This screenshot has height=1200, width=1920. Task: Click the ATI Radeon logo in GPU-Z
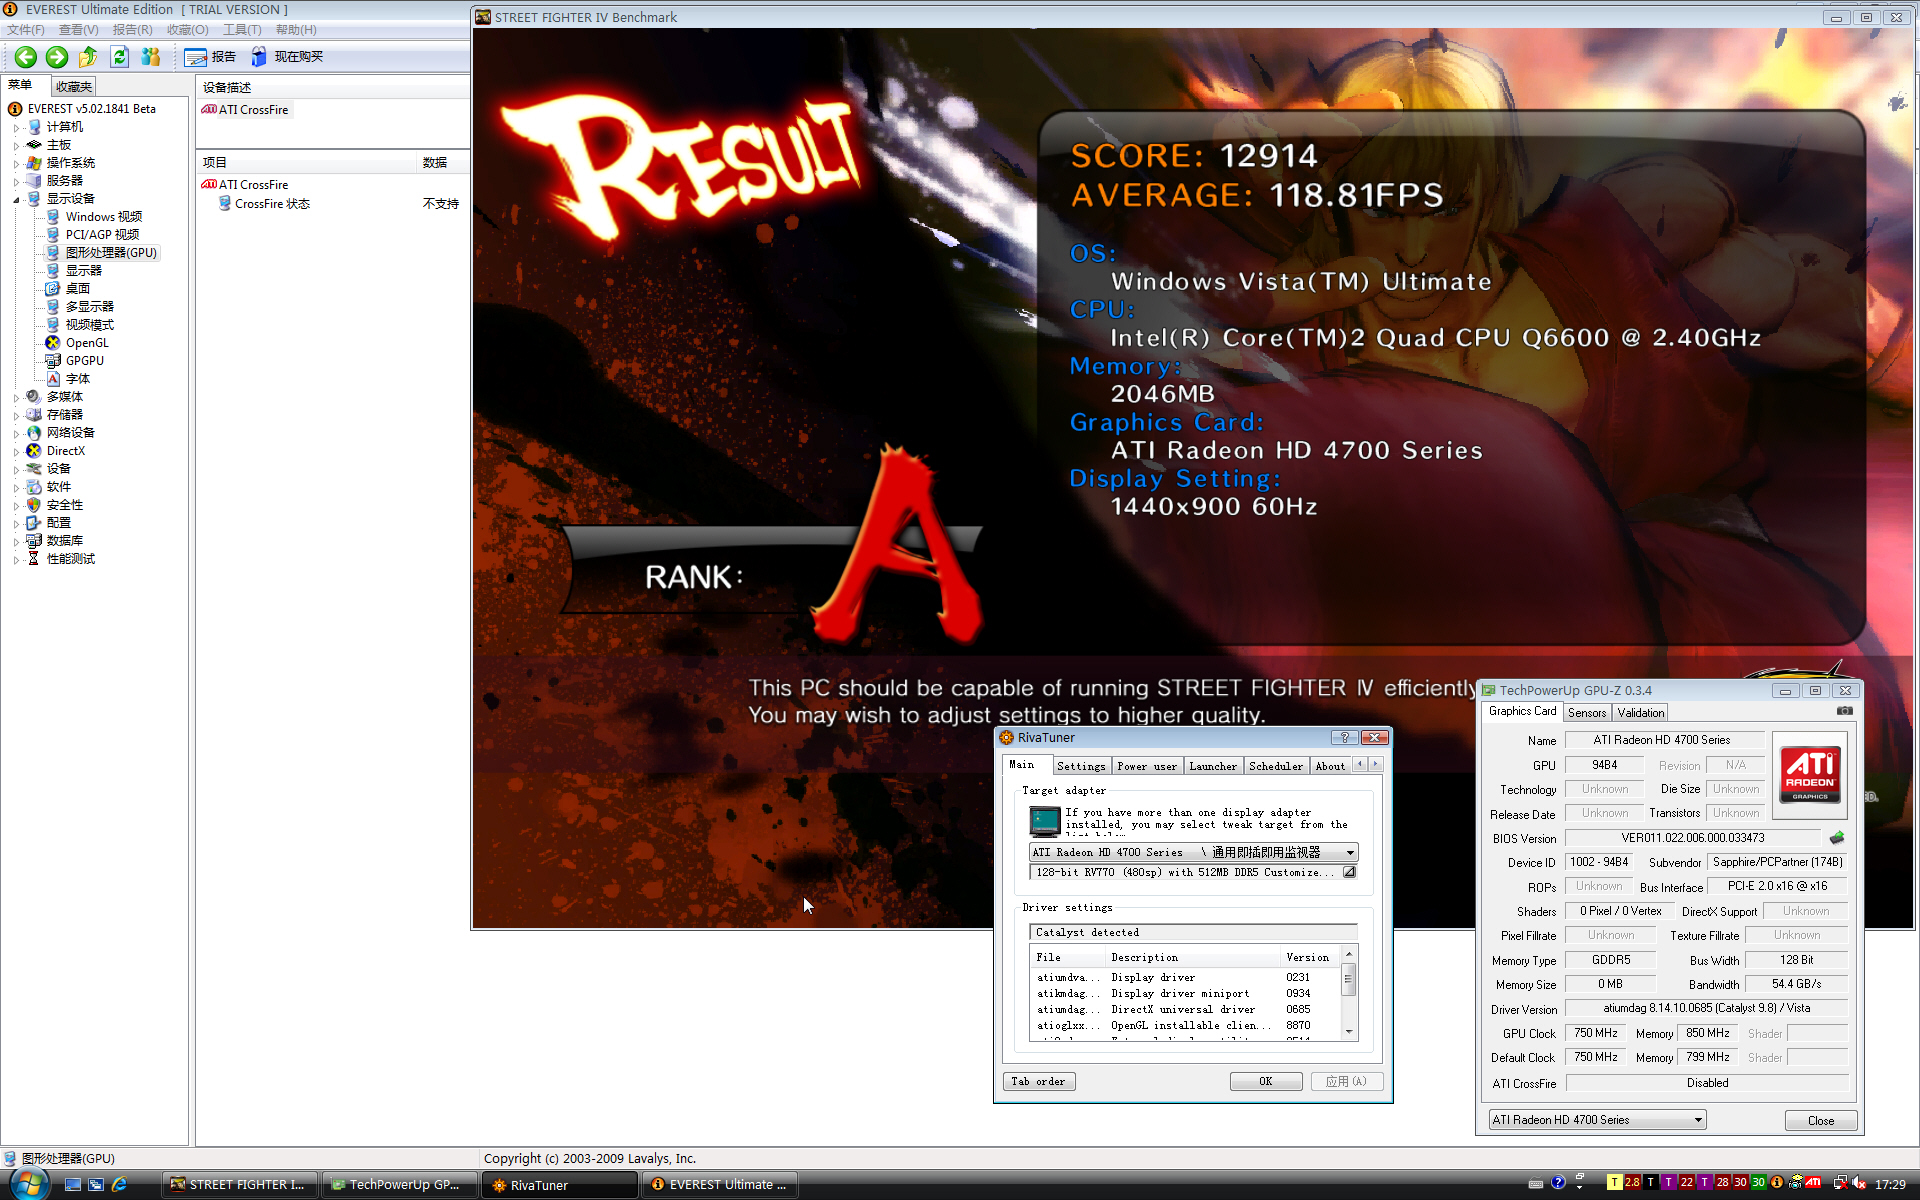(1811, 775)
